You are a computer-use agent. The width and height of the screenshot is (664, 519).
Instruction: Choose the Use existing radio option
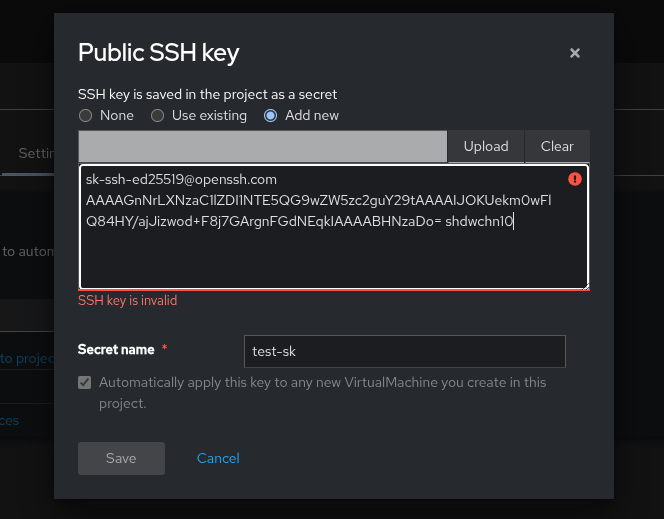click(x=157, y=116)
